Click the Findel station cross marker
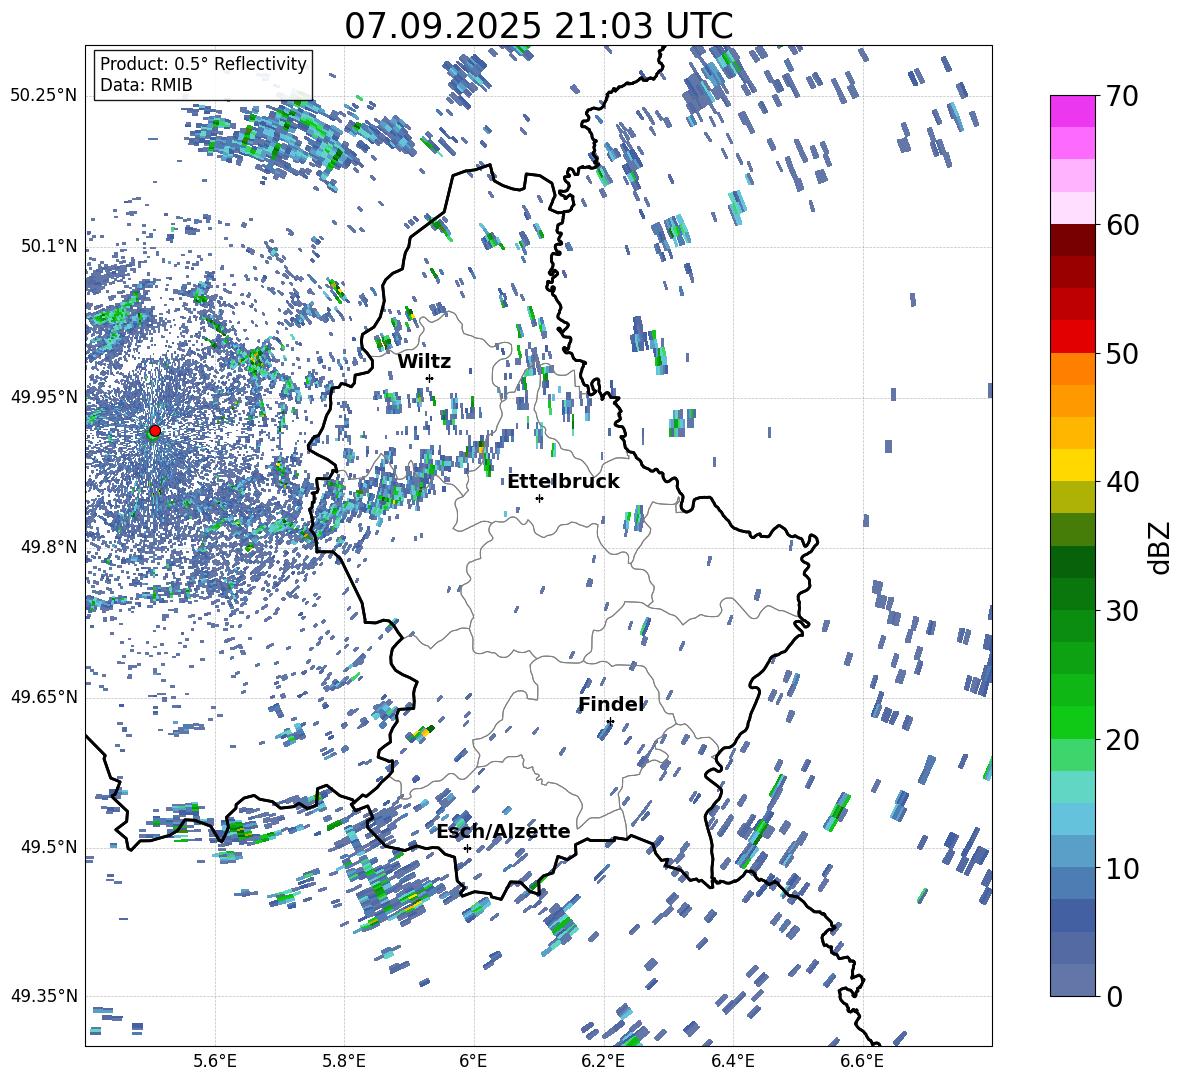1184x1081 pixels. coord(610,722)
